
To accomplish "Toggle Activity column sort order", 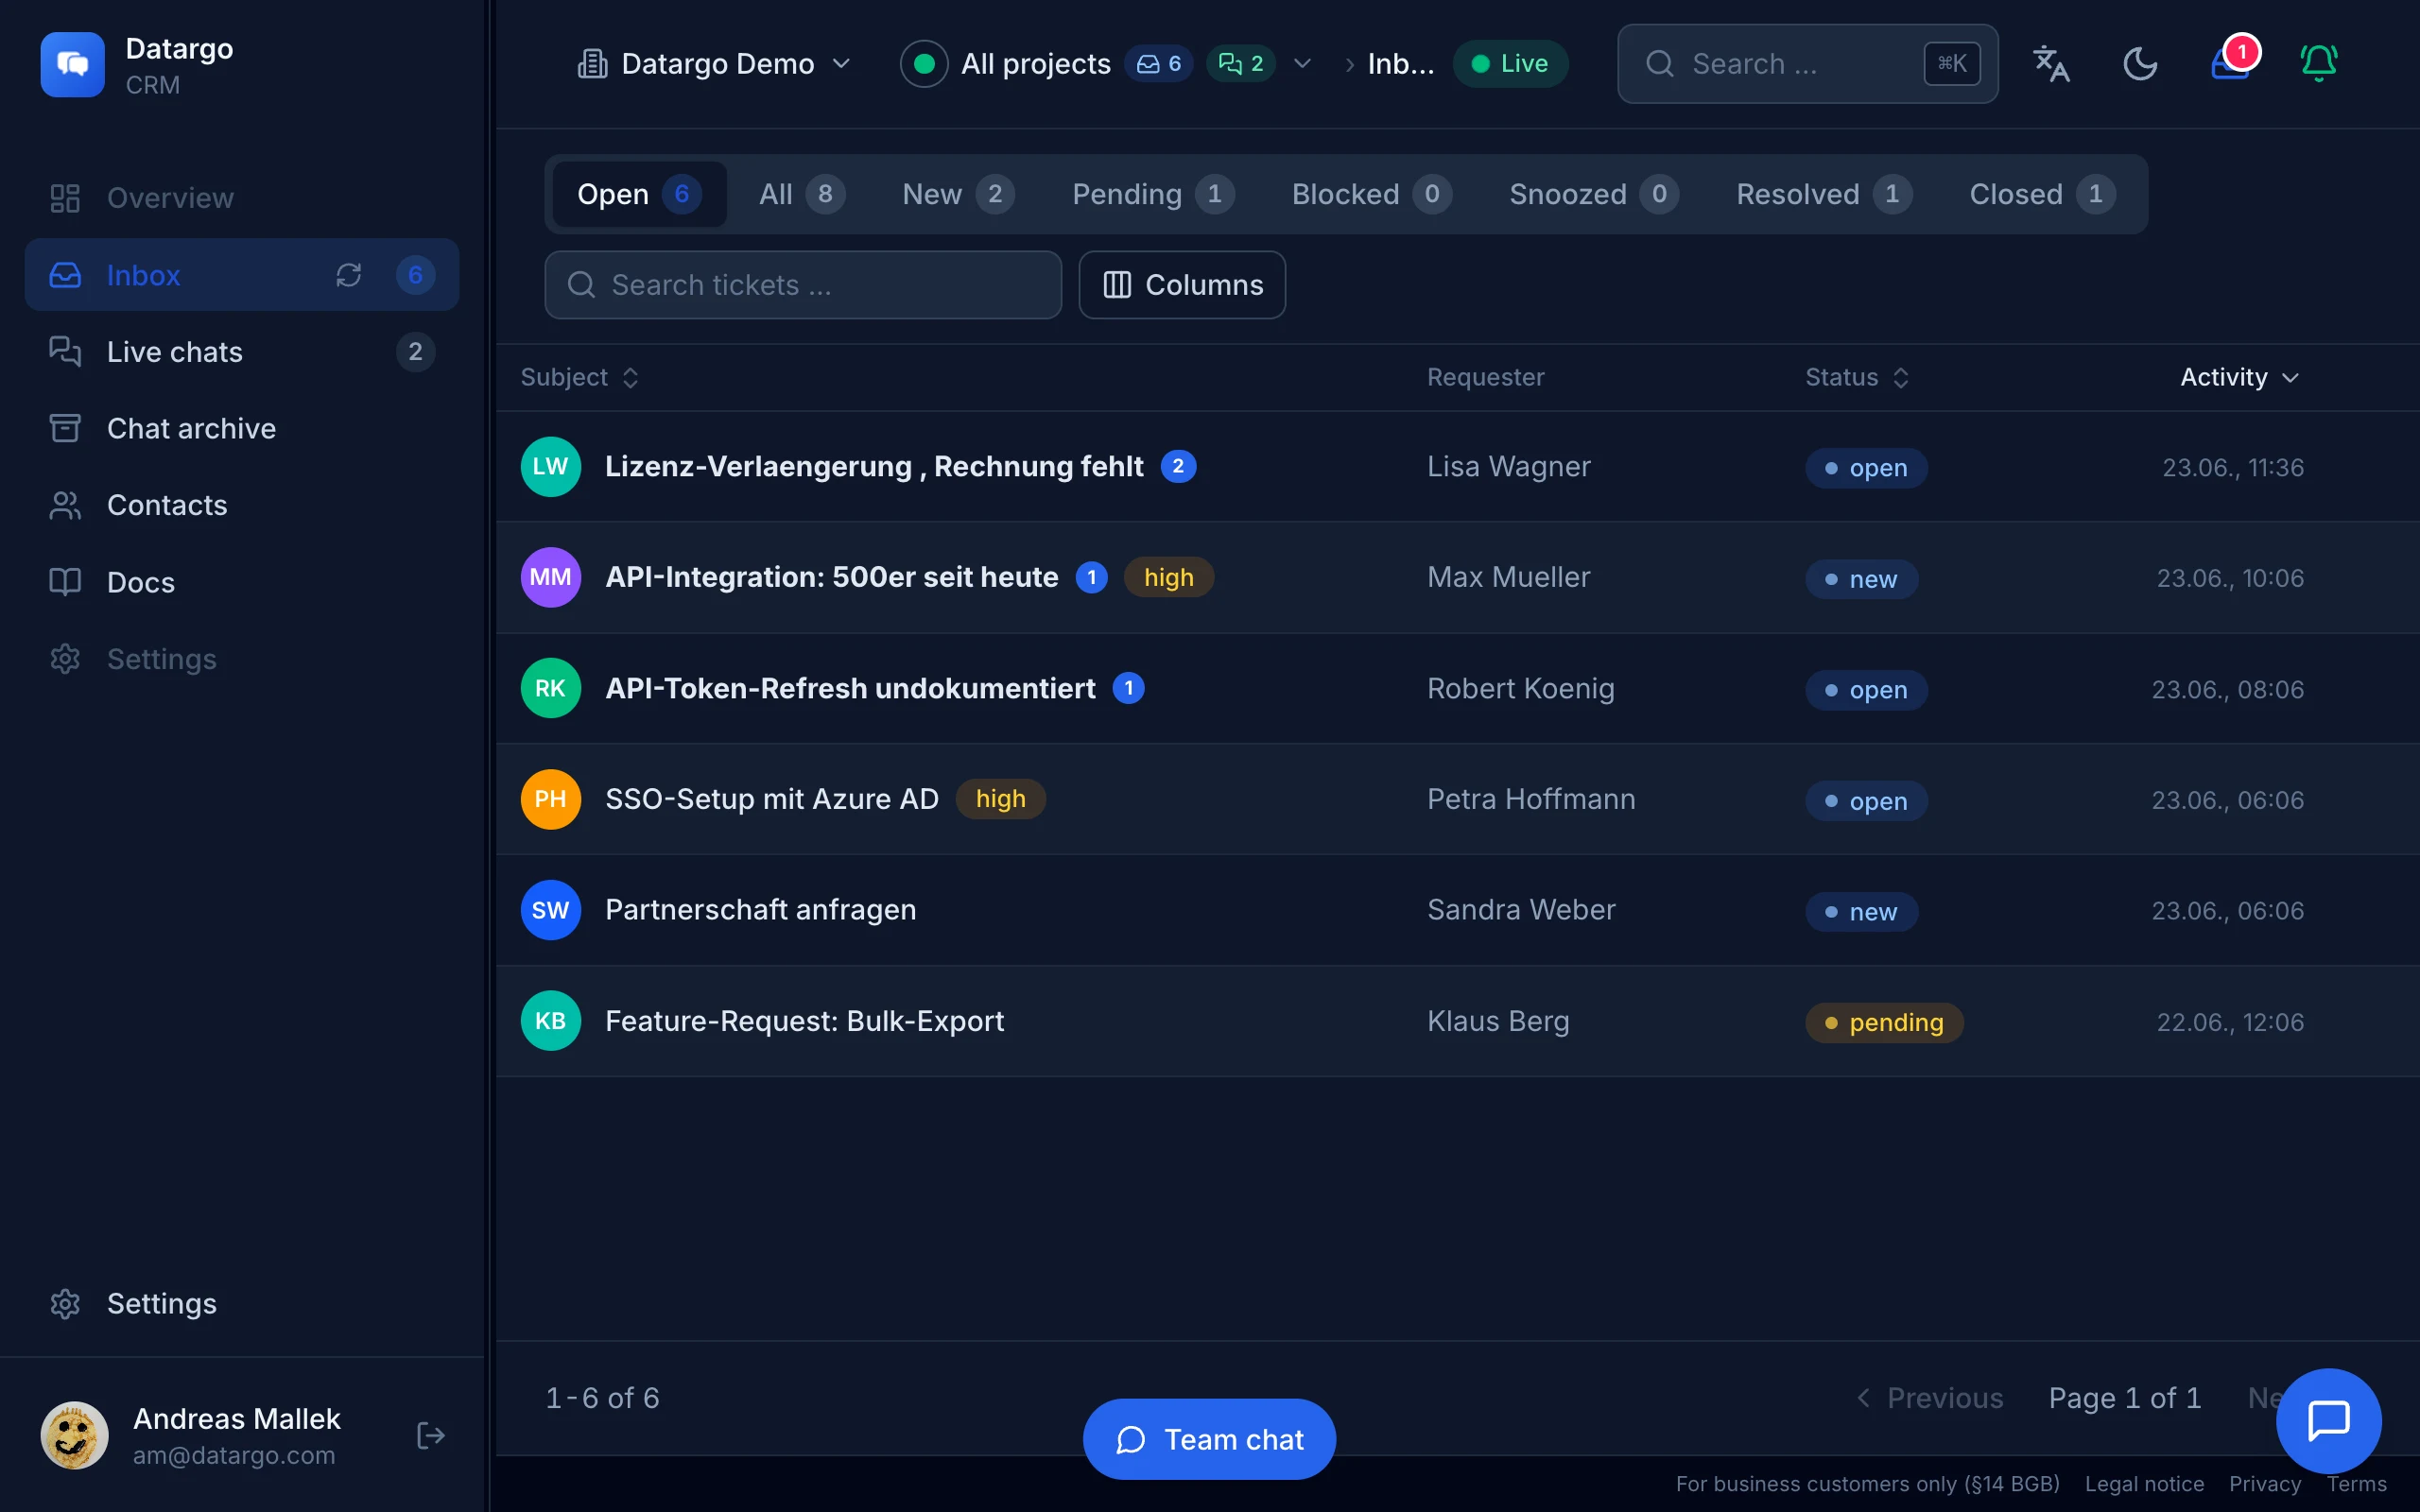I will tap(2239, 377).
